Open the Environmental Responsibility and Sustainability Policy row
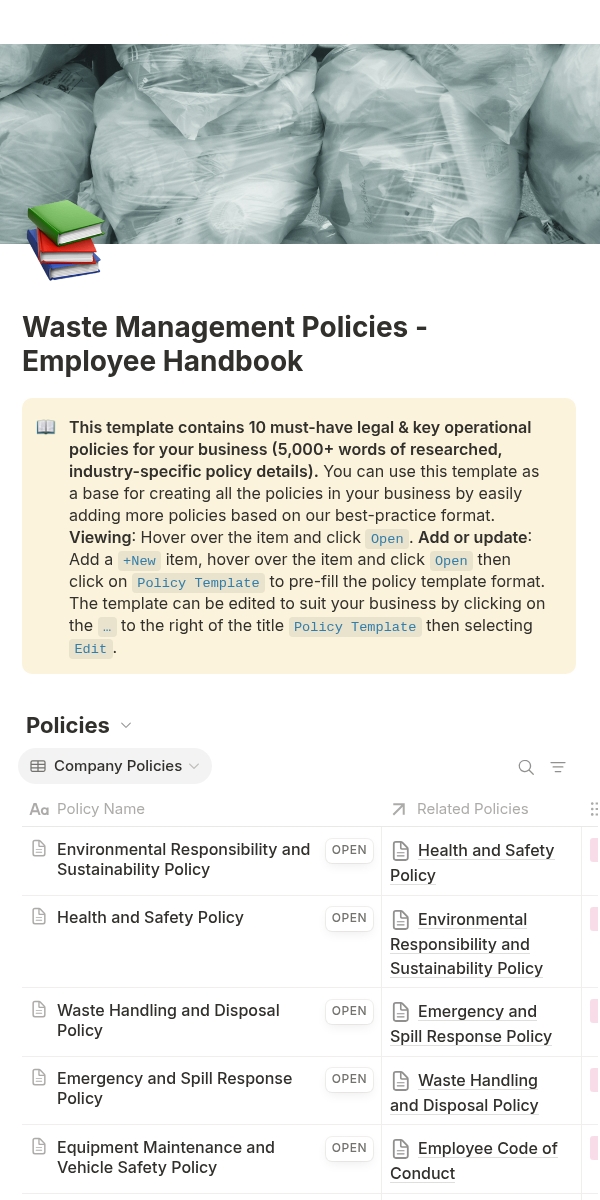Image resolution: width=600 pixels, height=1200 pixels. click(349, 850)
